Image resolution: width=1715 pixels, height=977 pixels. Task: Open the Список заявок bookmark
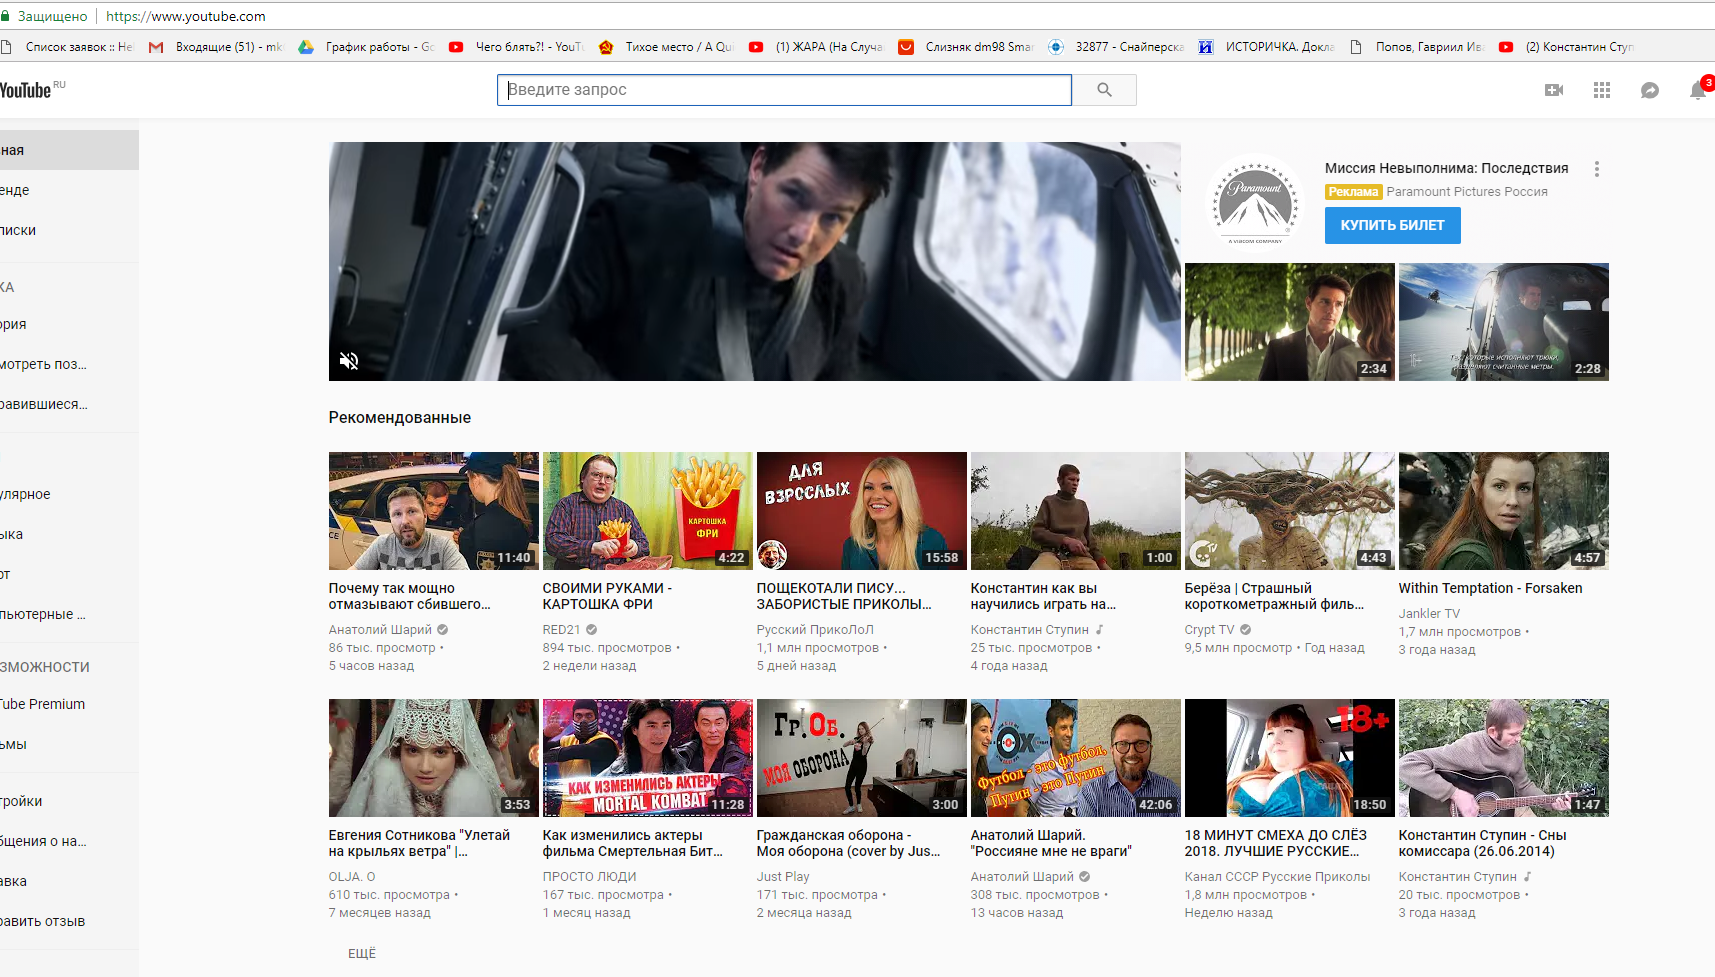(67, 47)
